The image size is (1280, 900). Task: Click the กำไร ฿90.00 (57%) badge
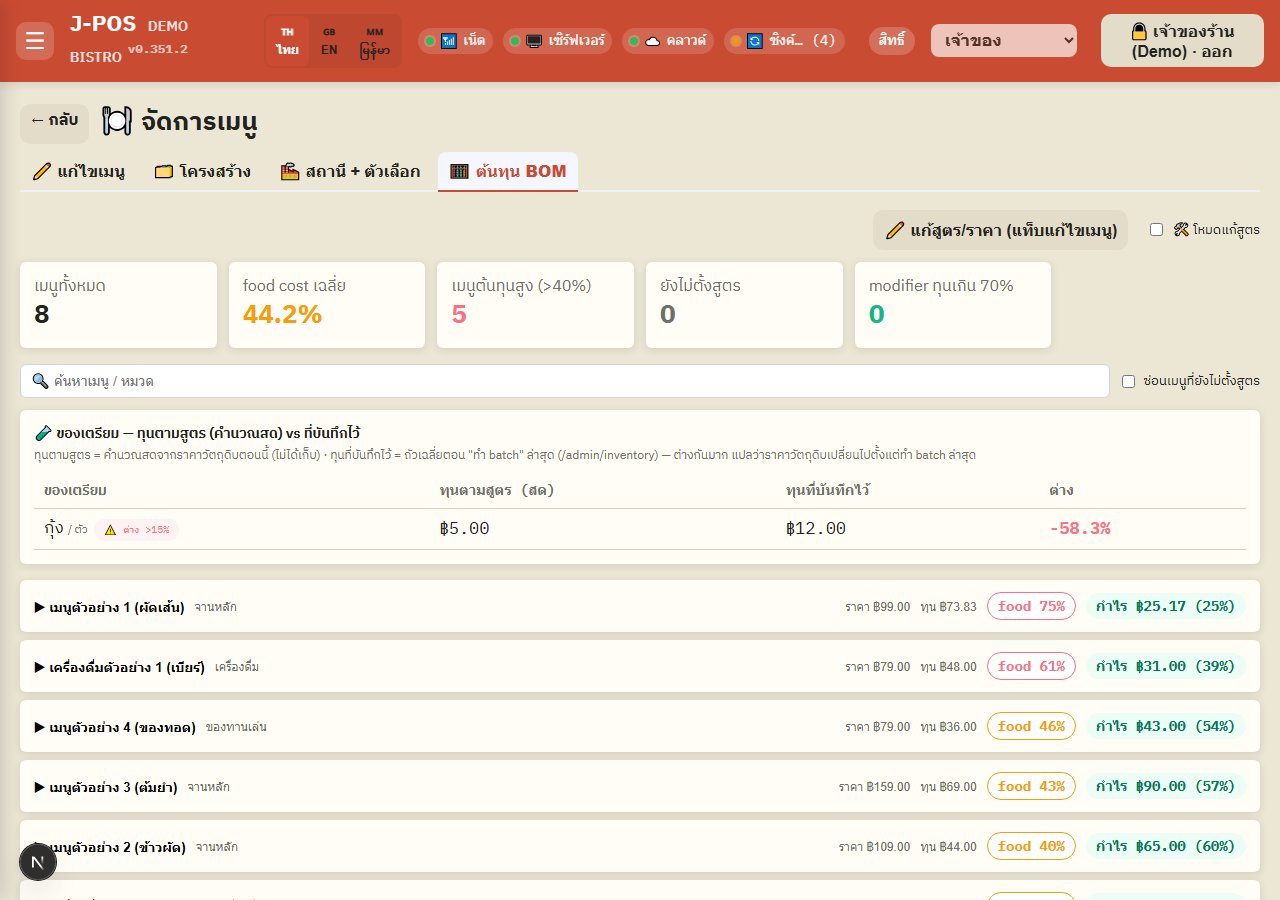click(x=1165, y=786)
